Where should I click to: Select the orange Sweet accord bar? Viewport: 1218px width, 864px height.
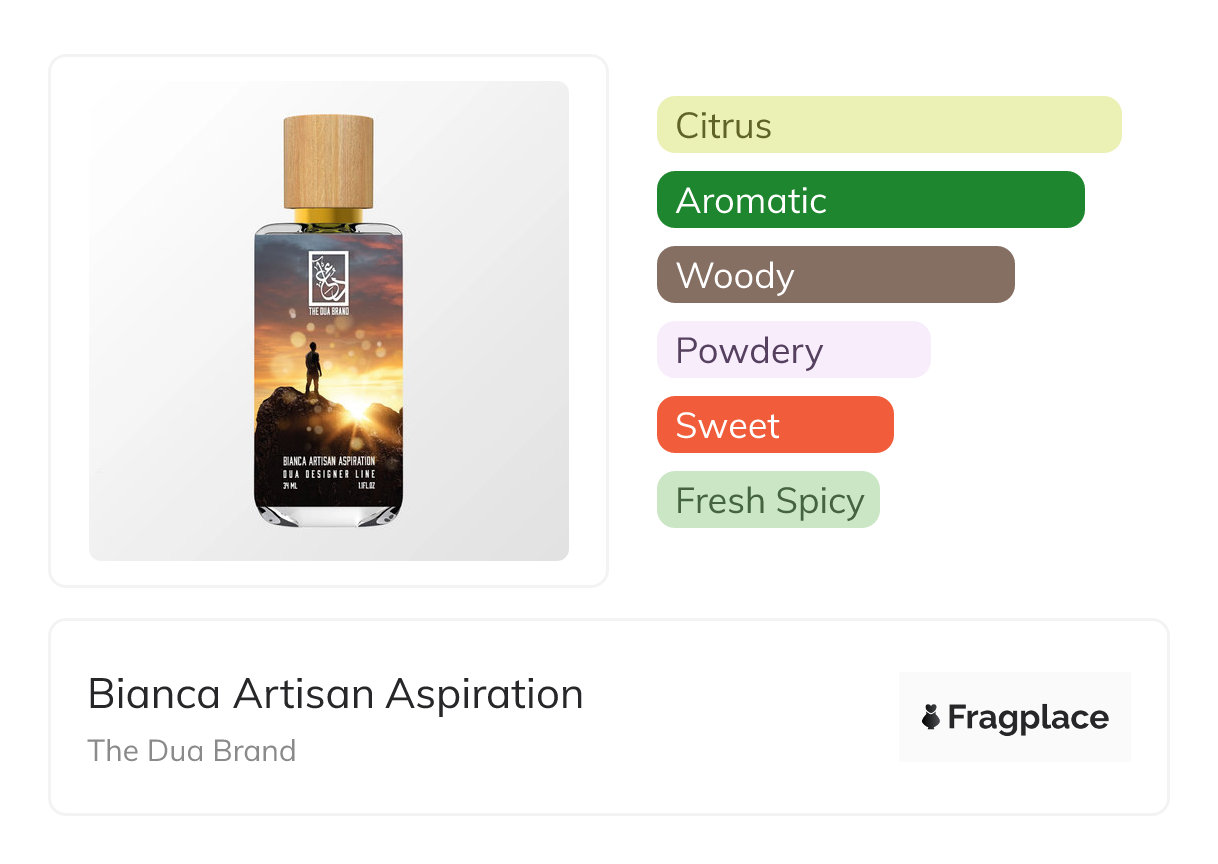pyautogui.click(x=774, y=425)
